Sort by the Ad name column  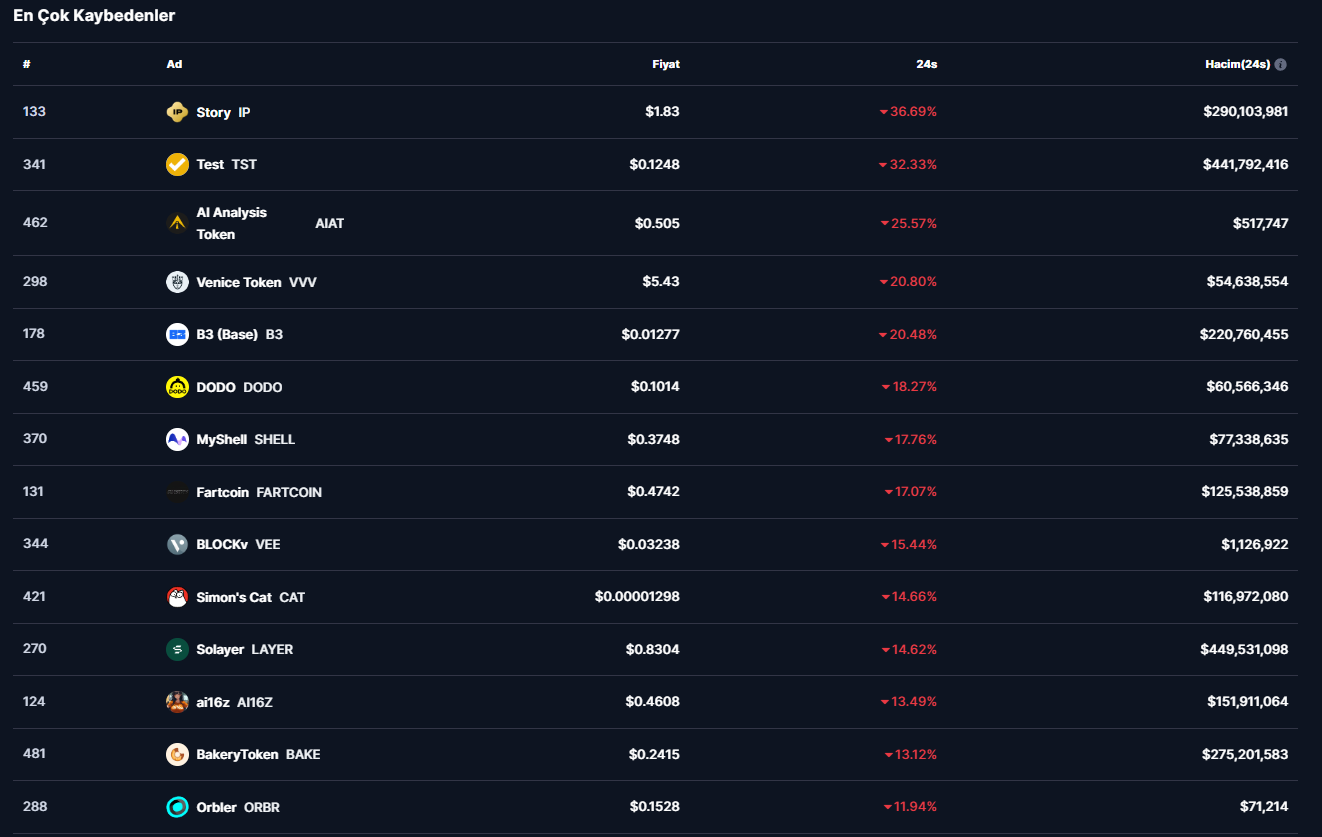pos(174,64)
